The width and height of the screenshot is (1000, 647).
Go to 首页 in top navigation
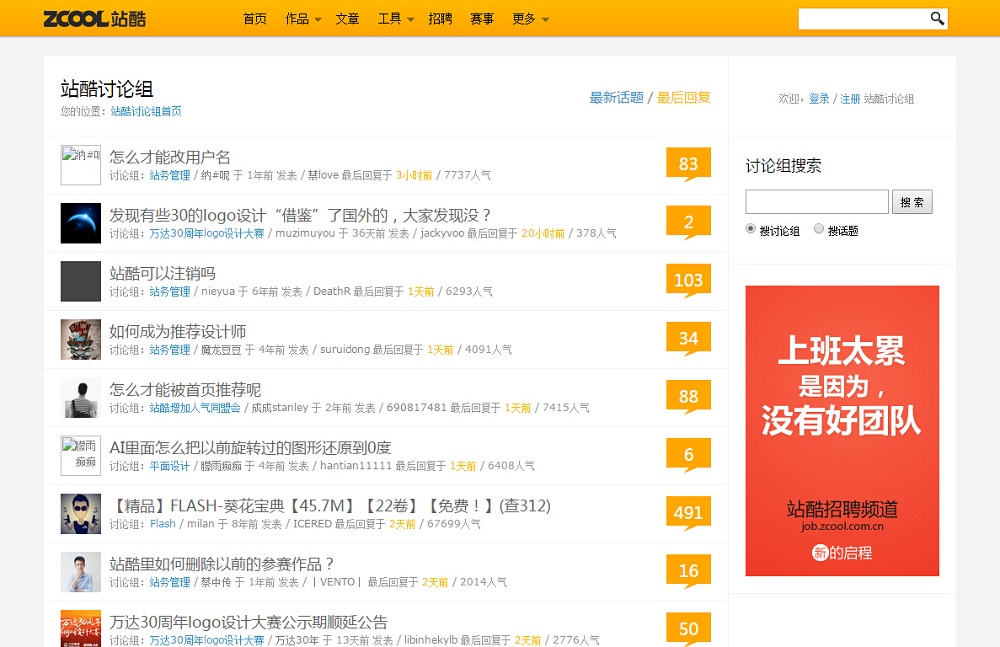[255, 19]
